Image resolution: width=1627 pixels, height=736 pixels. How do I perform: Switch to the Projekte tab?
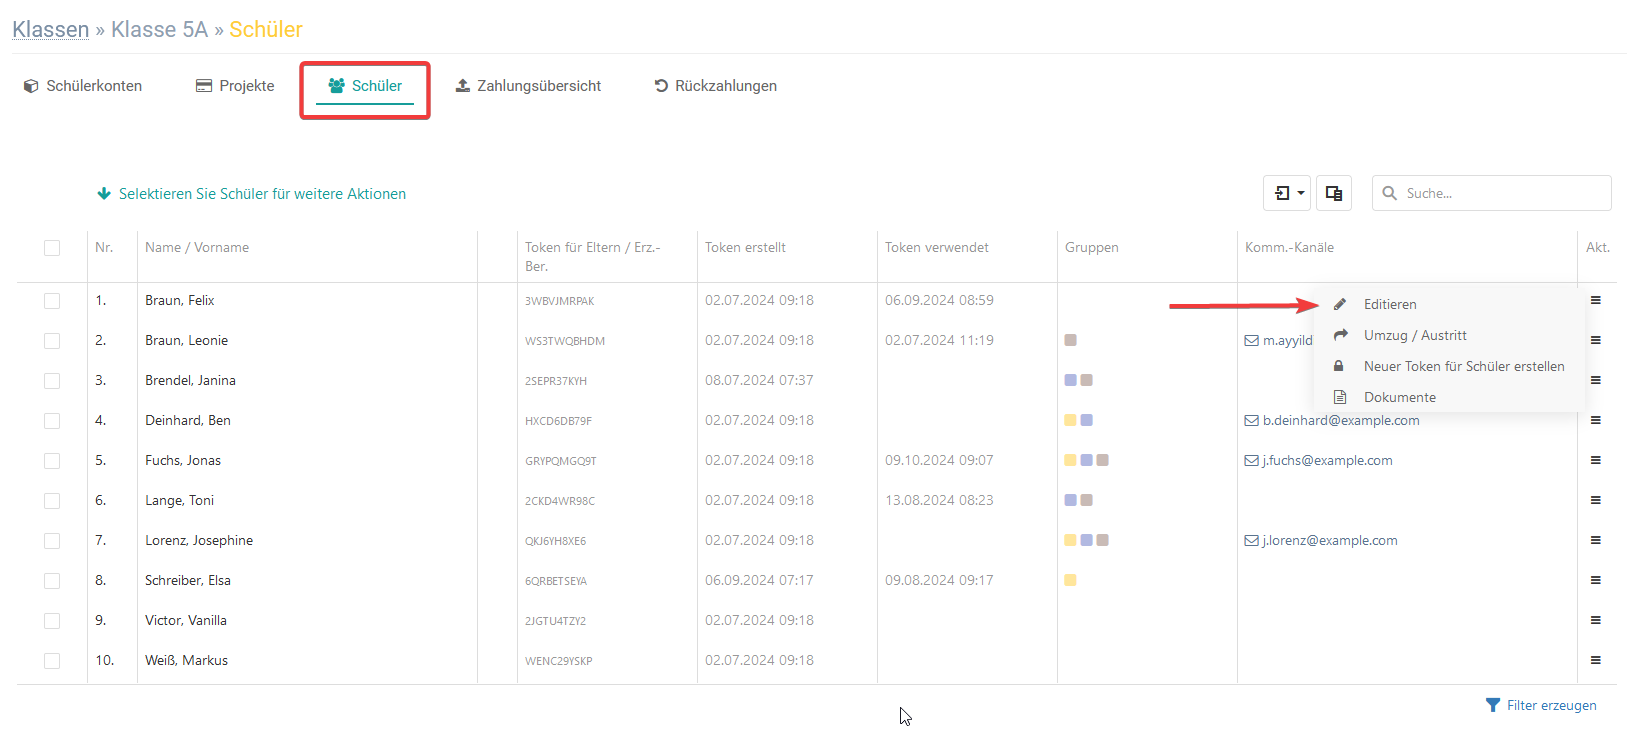[x=235, y=86]
